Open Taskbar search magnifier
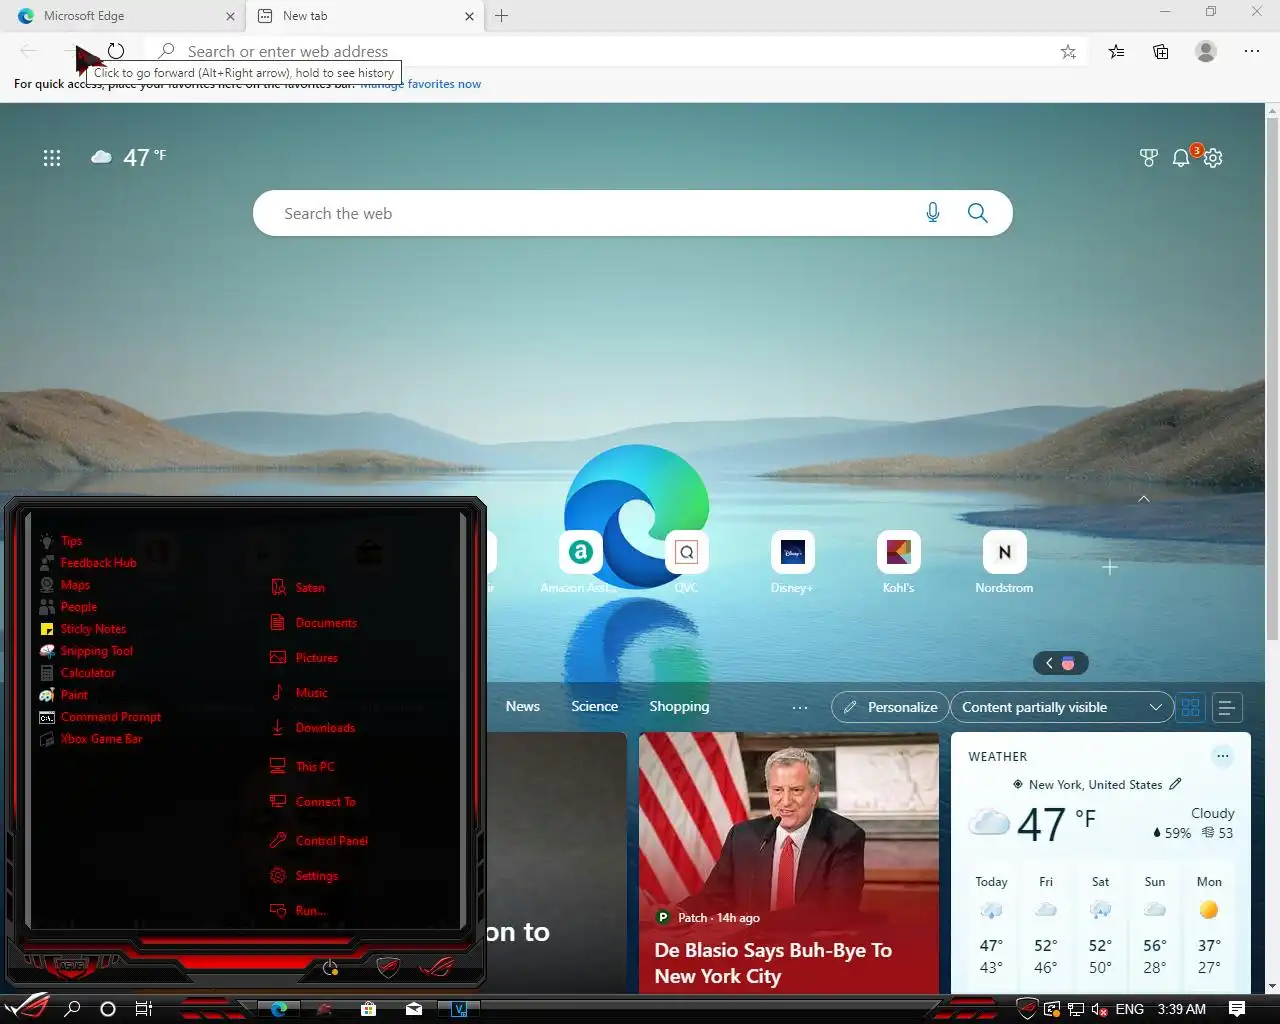This screenshot has width=1280, height=1024. 72,1008
